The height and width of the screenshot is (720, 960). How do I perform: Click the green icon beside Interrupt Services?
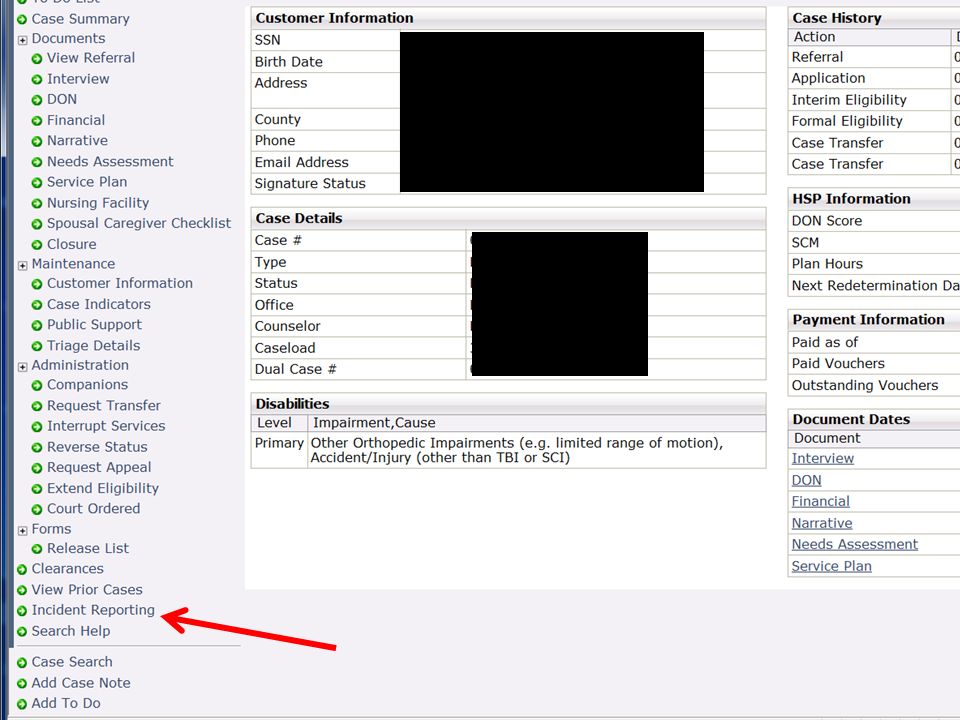pos(37,427)
